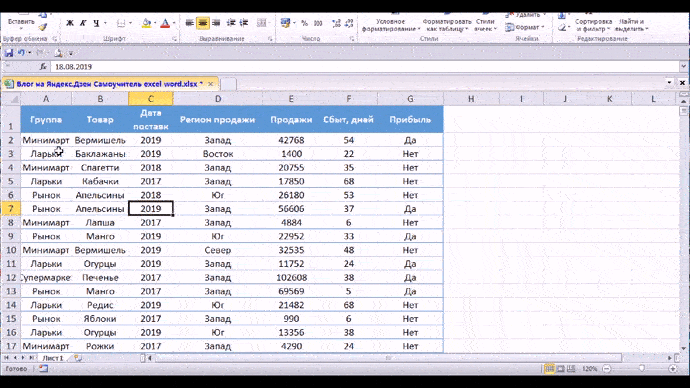Screen dimensions: 690x388
Task: Open font (Шрифт) dialog launcher
Action: click(175, 39)
